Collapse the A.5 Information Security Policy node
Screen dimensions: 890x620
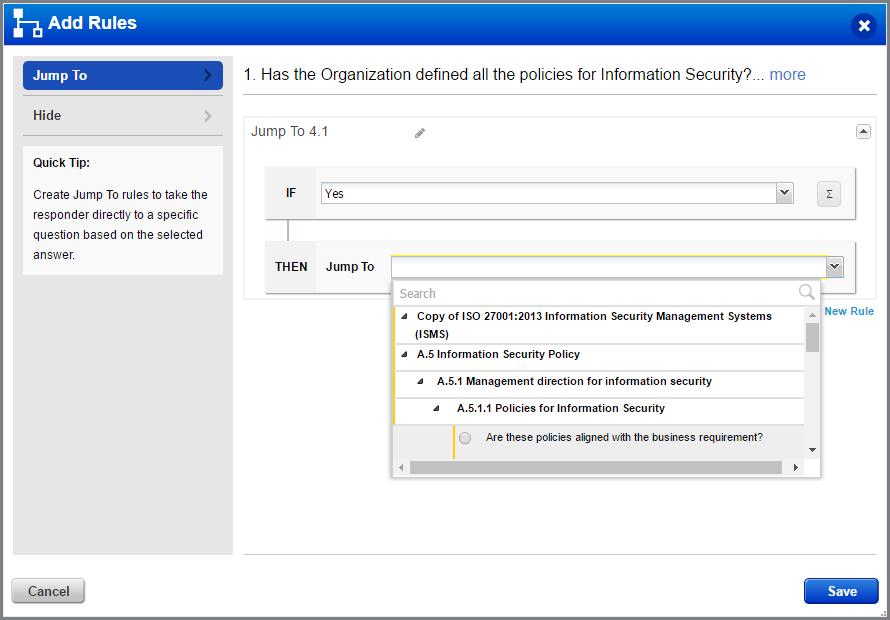point(404,354)
